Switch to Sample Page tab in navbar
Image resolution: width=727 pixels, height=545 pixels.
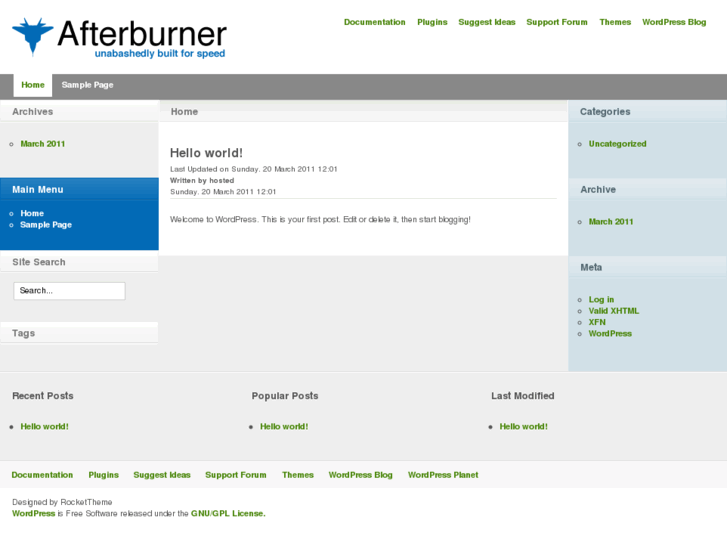tap(87, 85)
